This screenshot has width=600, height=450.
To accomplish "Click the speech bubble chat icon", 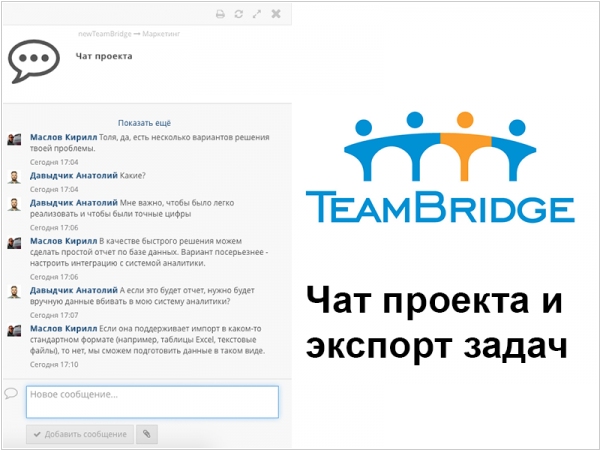I will [34, 61].
